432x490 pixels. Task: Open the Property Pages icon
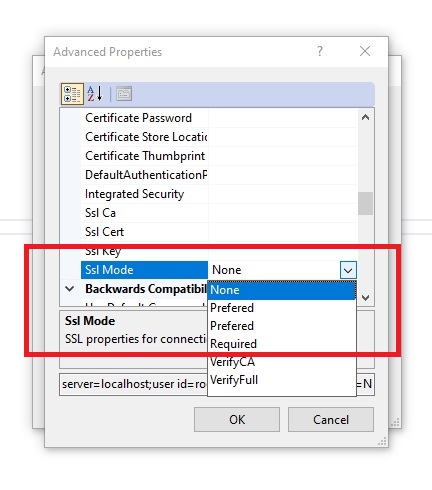124,94
